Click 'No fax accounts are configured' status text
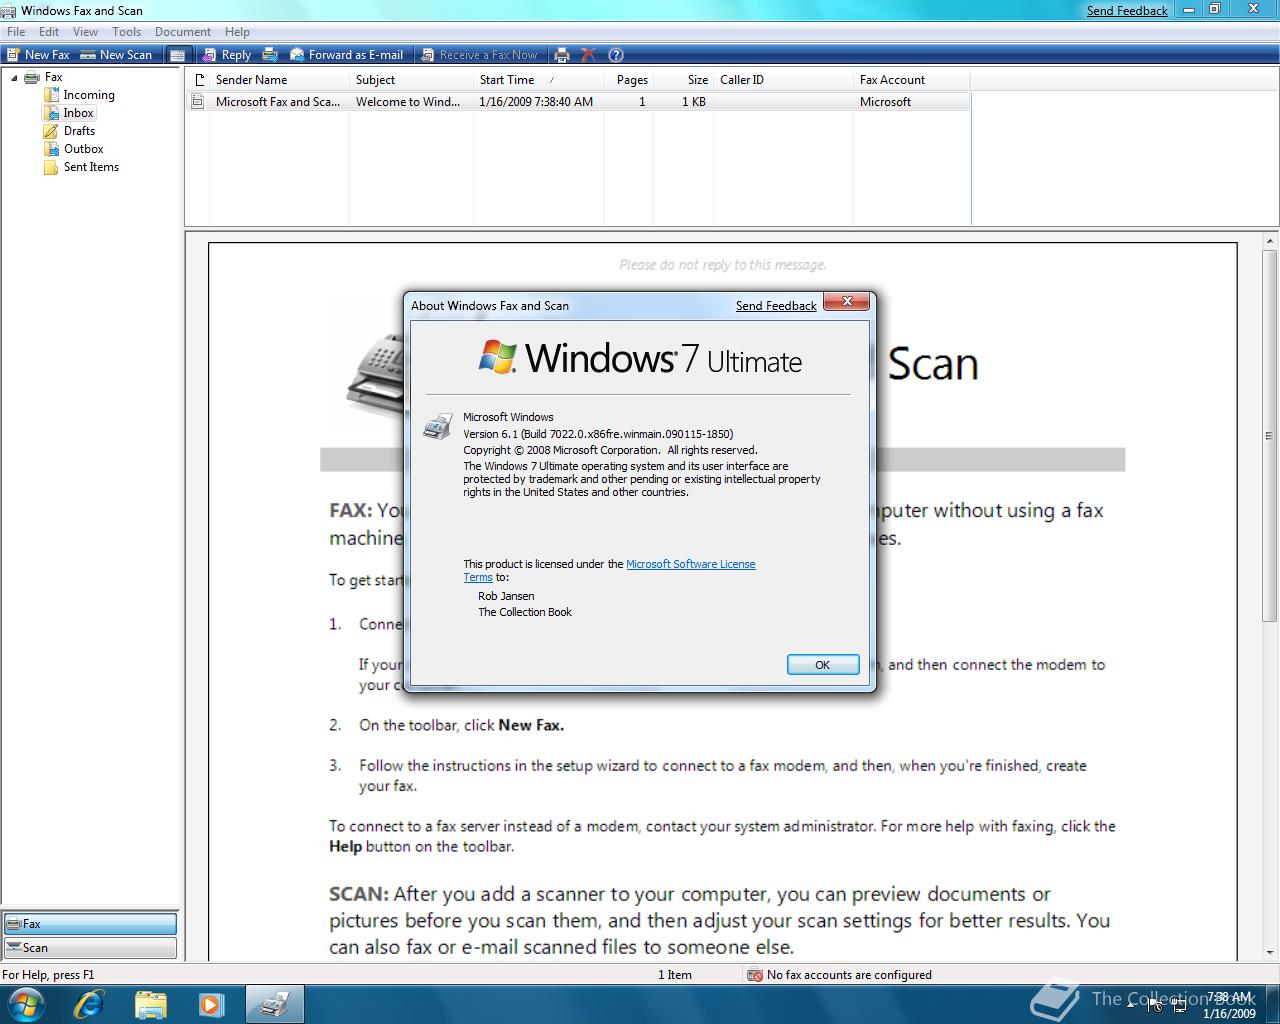 tap(849, 975)
